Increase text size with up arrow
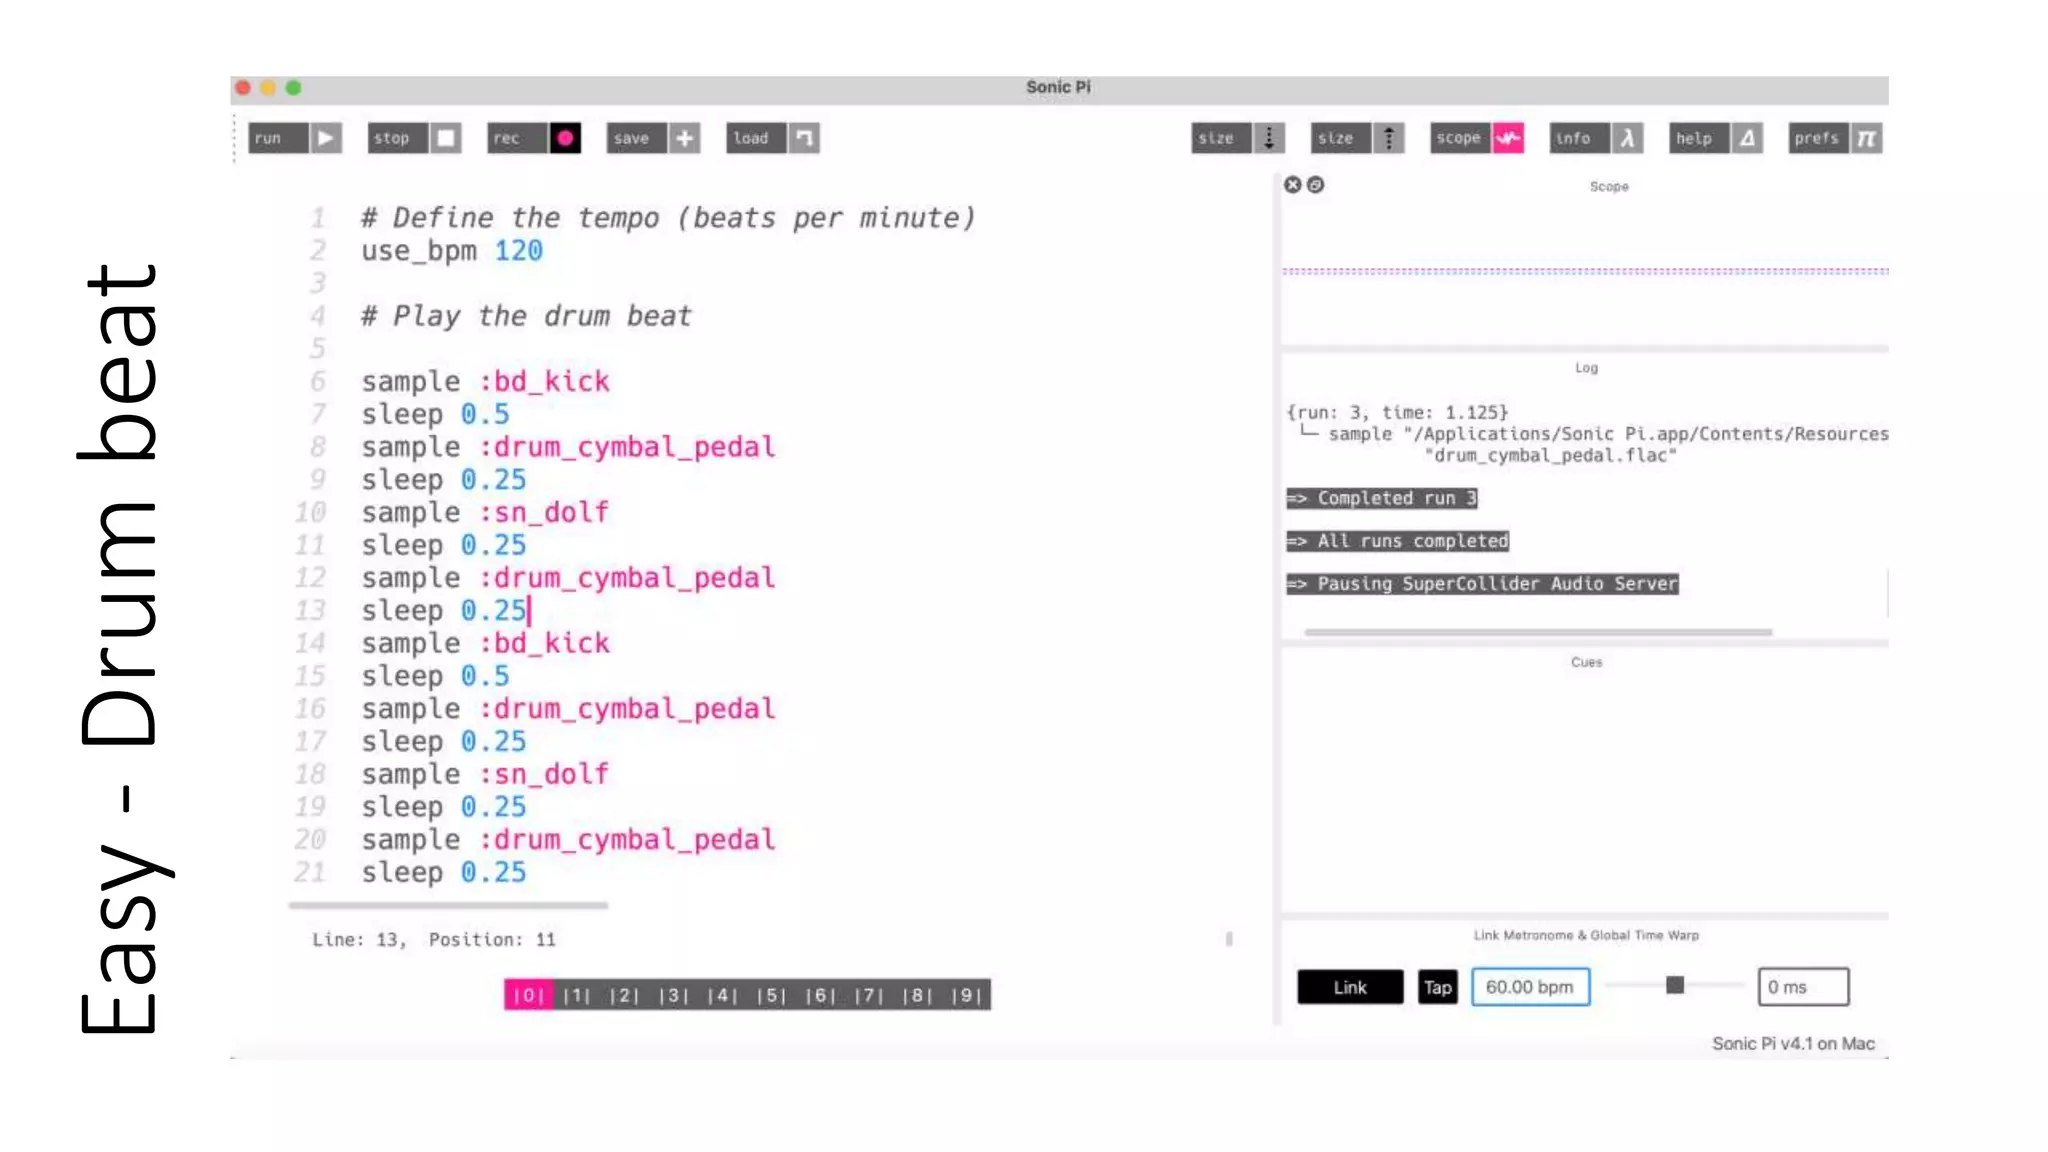2048x1152 pixels. click(1388, 138)
